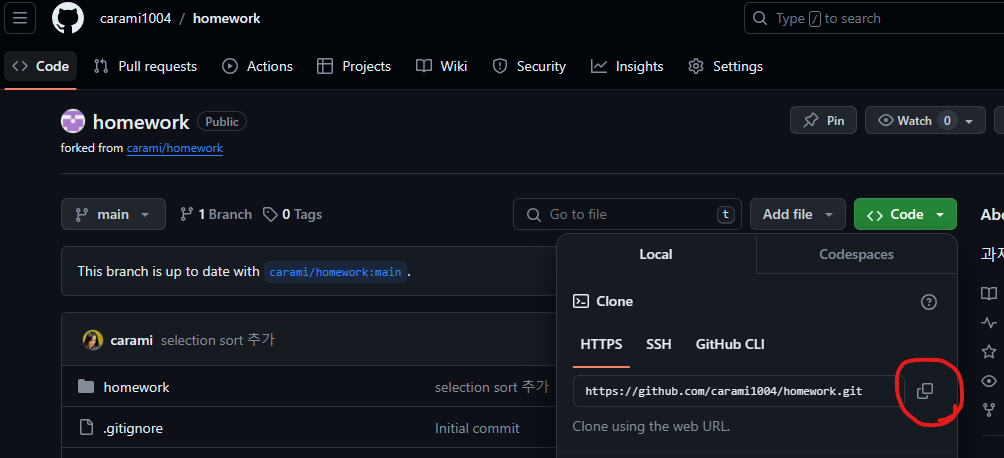Viewport: 1004px width, 458px height.
Task: Click the homework folder icon
Action: click(86, 387)
